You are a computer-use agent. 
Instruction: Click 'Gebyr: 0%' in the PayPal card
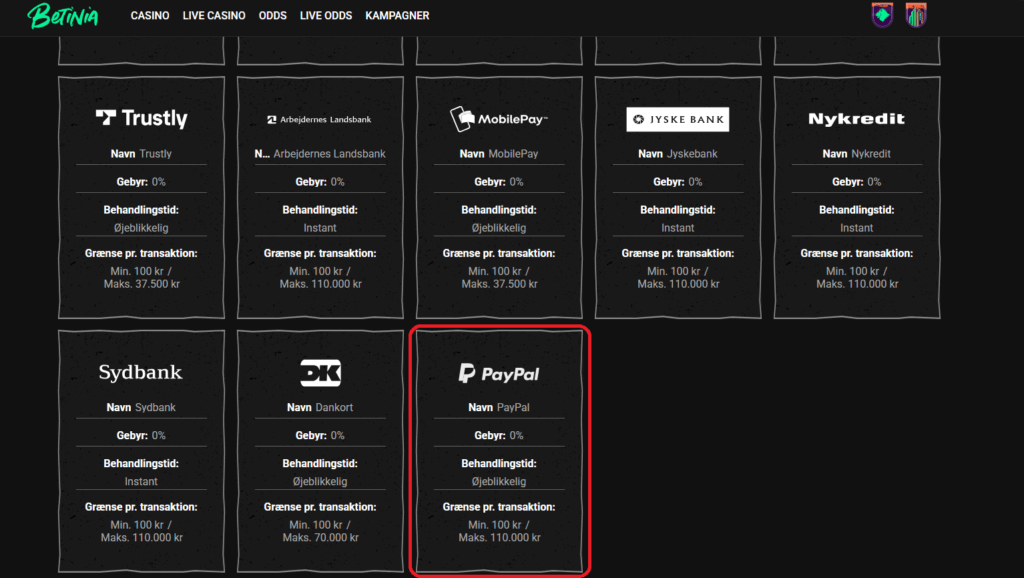pyautogui.click(x=499, y=436)
